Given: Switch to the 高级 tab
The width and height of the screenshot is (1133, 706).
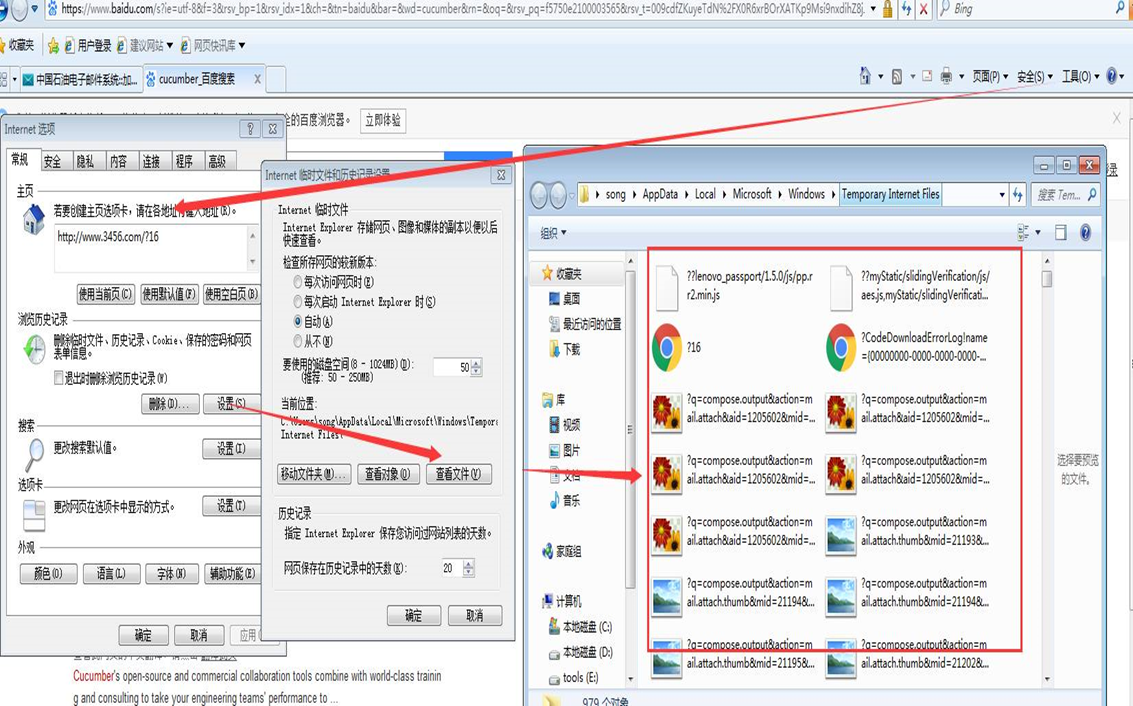Looking at the screenshot, I should coord(216,161).
